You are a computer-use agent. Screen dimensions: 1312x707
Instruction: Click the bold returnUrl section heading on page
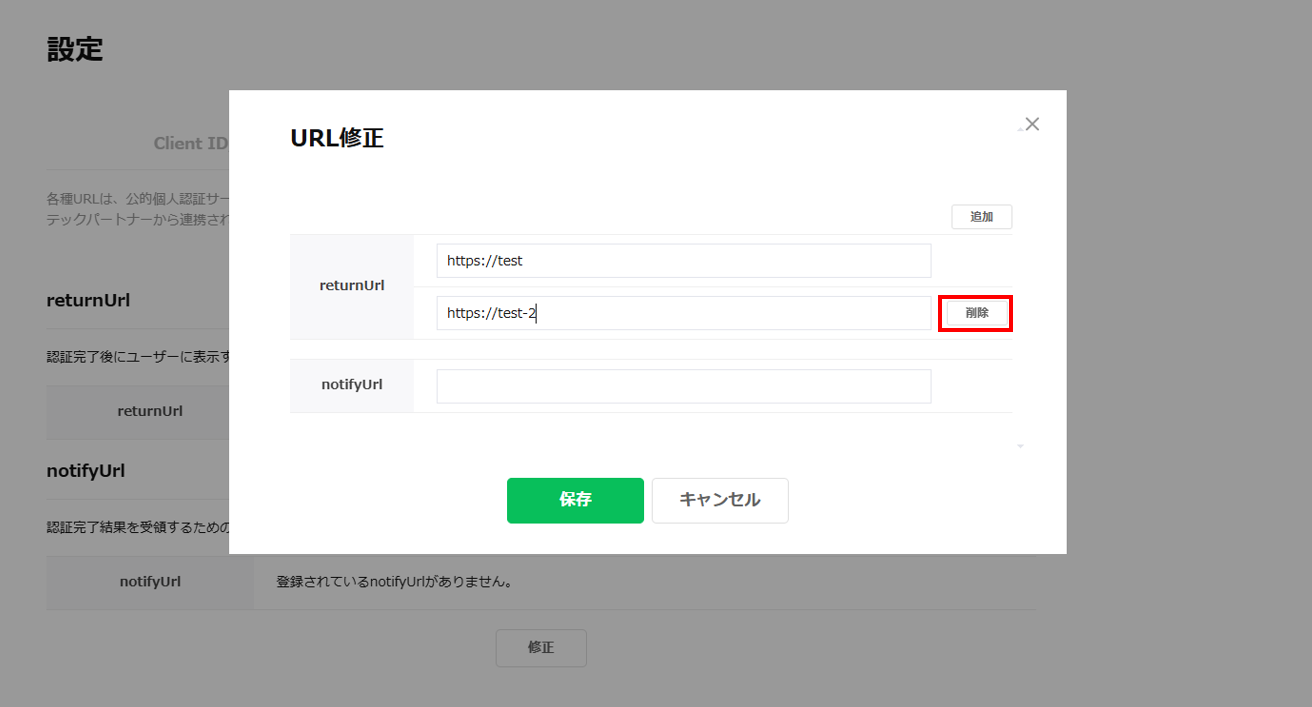88,300
